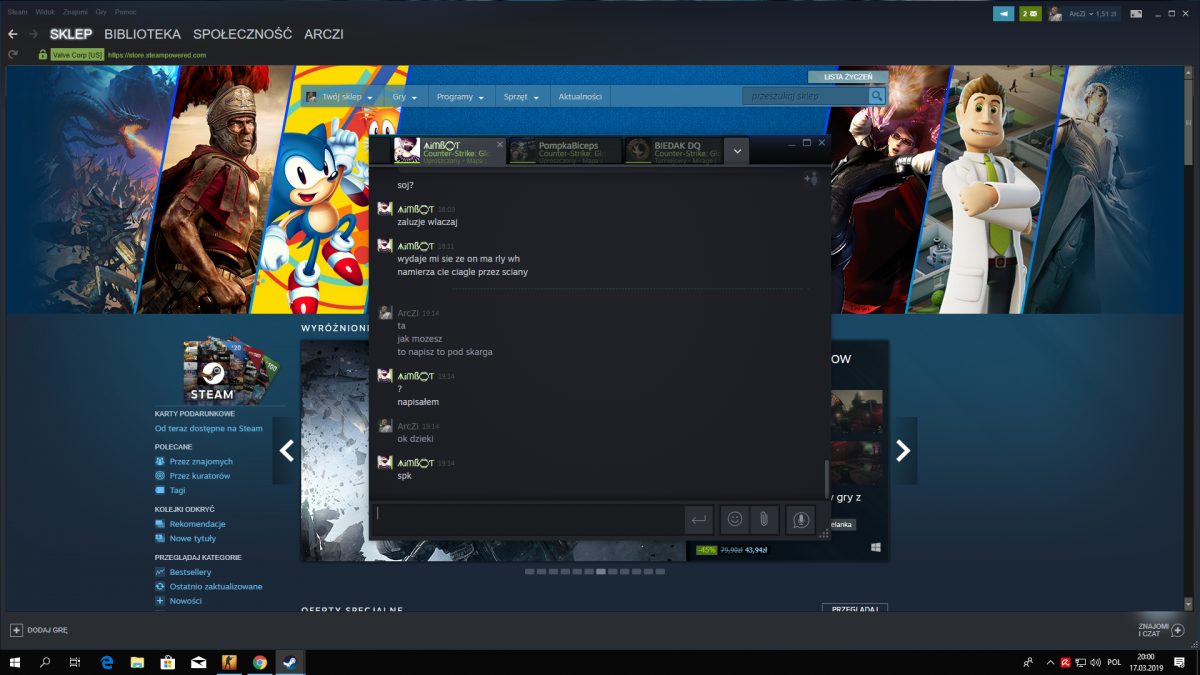Start voice chat with microphone icon
The image size is (1200, 675).
click(x=799, y=519)
